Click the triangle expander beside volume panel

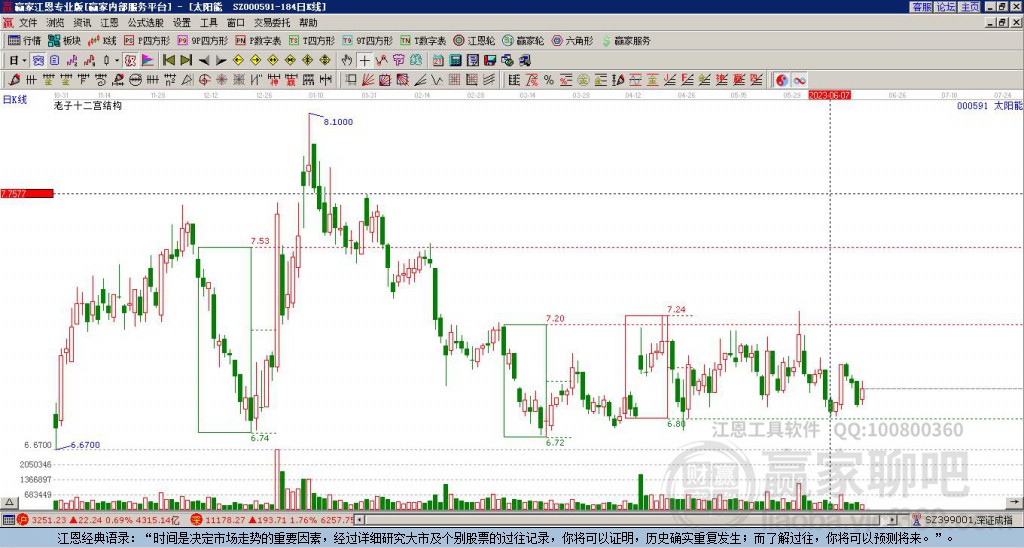click(x=8, y=502)
